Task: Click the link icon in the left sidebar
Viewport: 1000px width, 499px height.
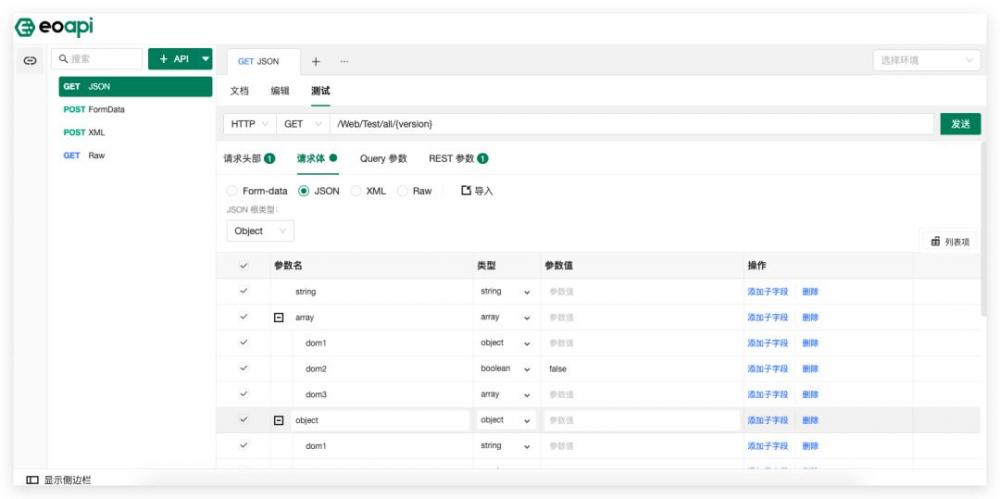Action: (x=30, y=61)
